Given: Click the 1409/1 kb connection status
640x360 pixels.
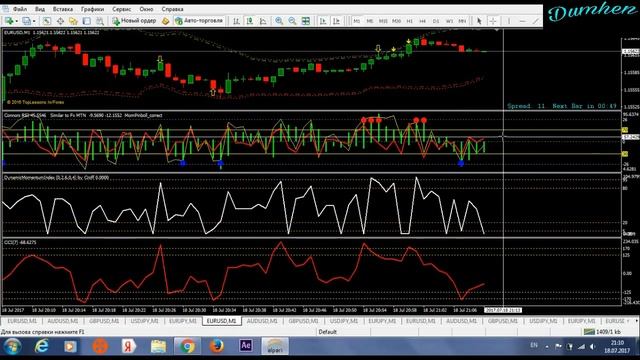Looking at the screenshot, I should click(x=602, y=332).
